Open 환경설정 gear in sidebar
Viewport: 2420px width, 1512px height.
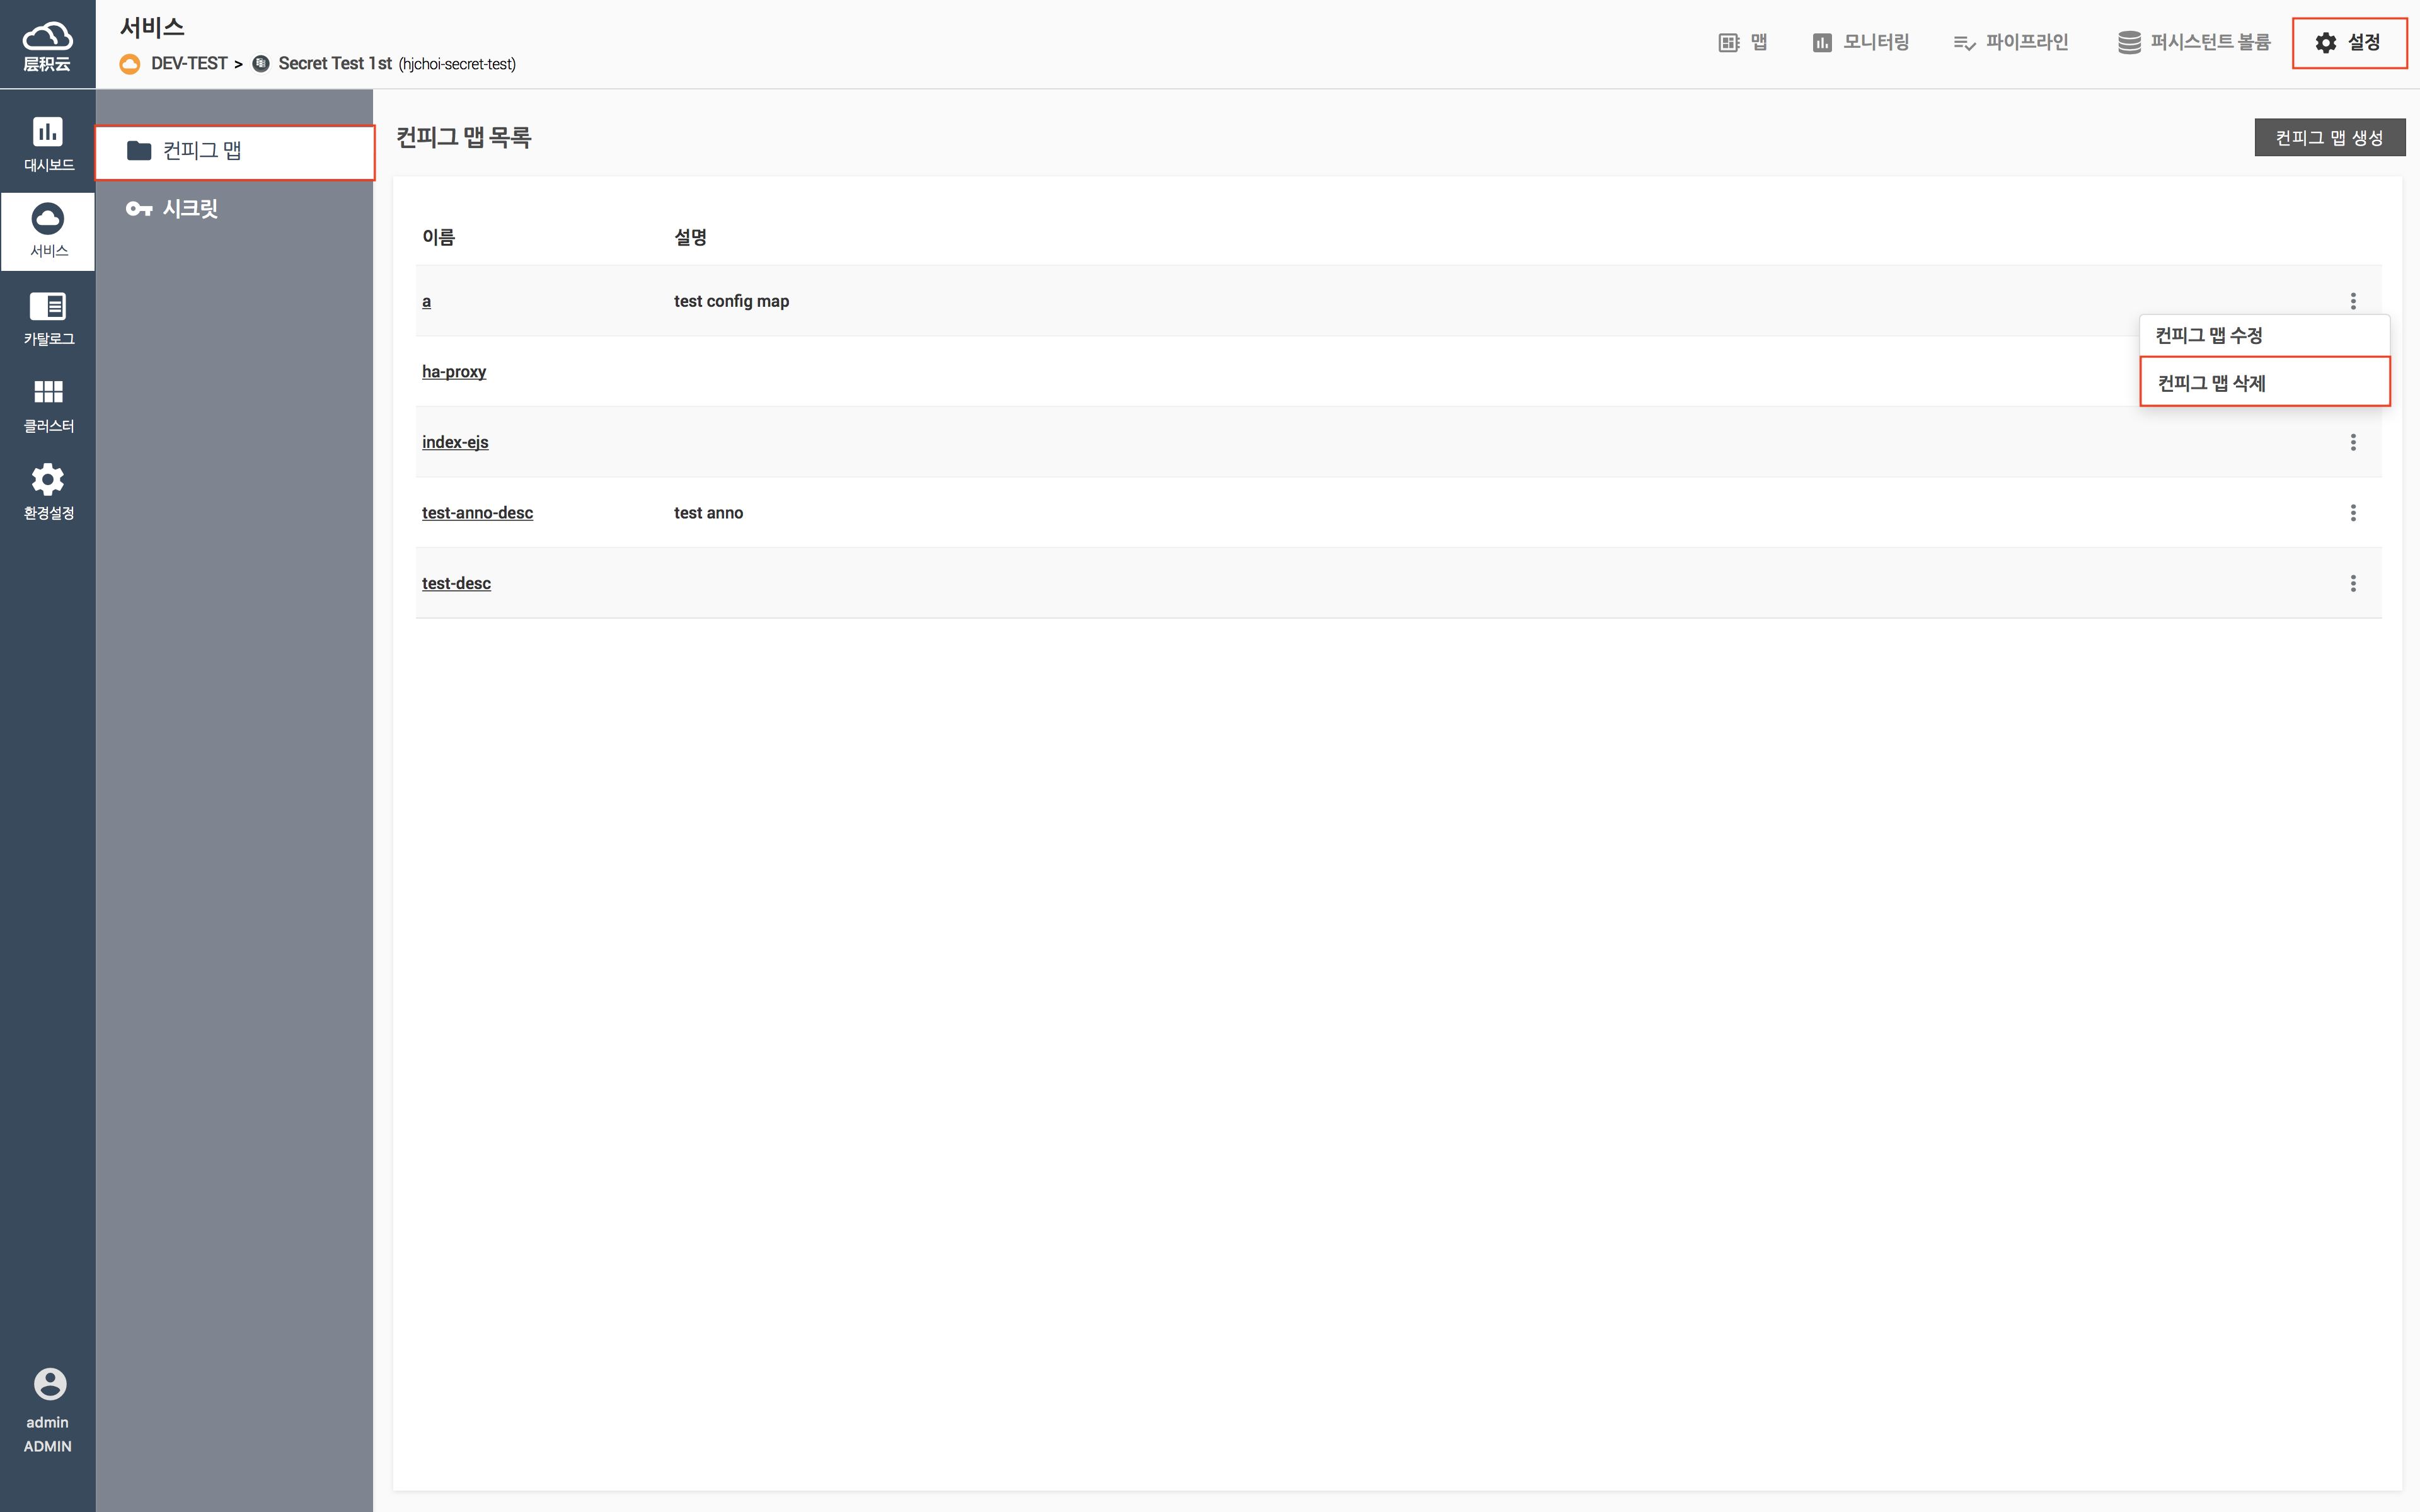tap(48, 492)
